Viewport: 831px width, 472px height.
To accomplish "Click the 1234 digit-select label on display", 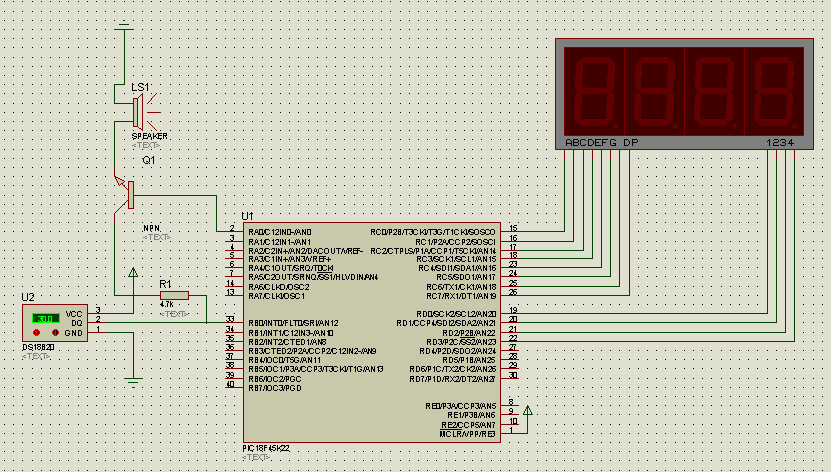I will click(780, 143).
